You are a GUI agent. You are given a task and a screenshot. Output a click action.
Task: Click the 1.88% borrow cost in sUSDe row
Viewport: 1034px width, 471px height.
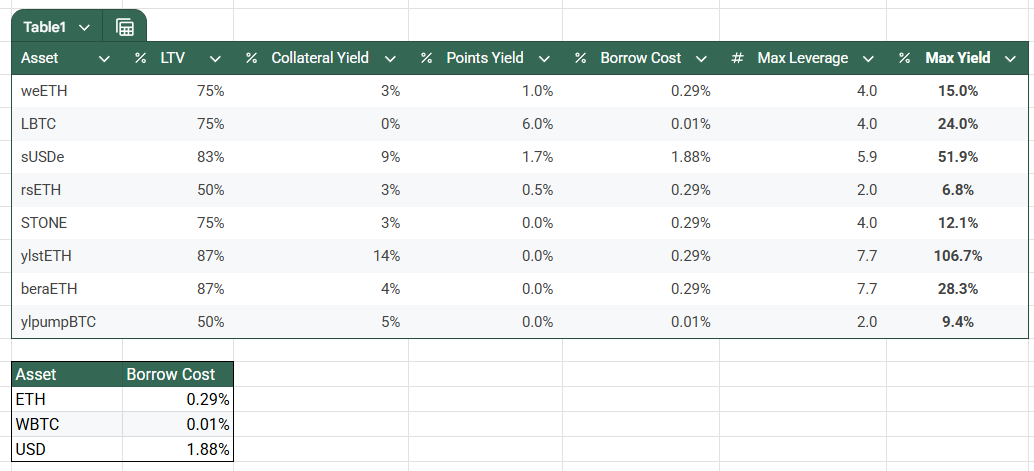[690, 157]
